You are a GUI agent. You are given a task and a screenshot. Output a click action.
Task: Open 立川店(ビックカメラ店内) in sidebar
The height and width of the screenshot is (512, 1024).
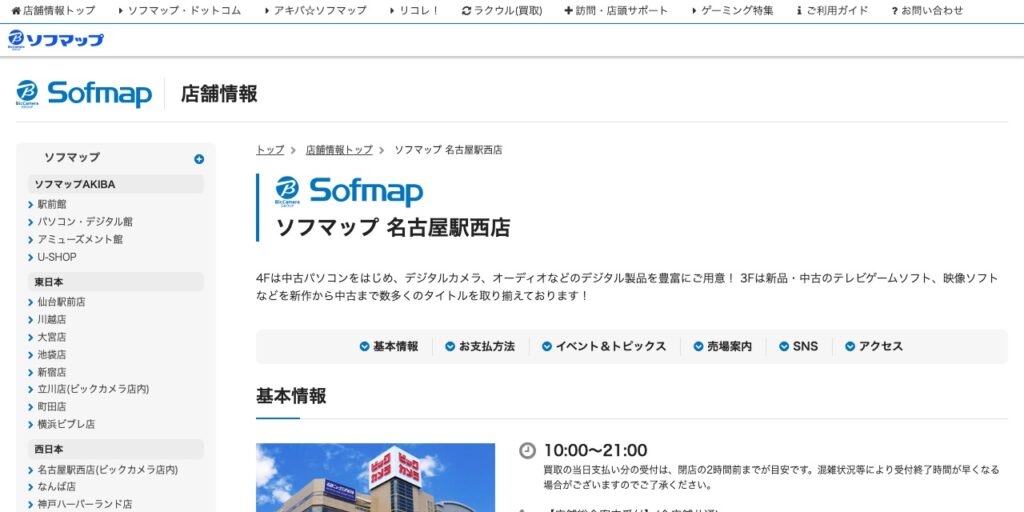[x=93, y=389]
